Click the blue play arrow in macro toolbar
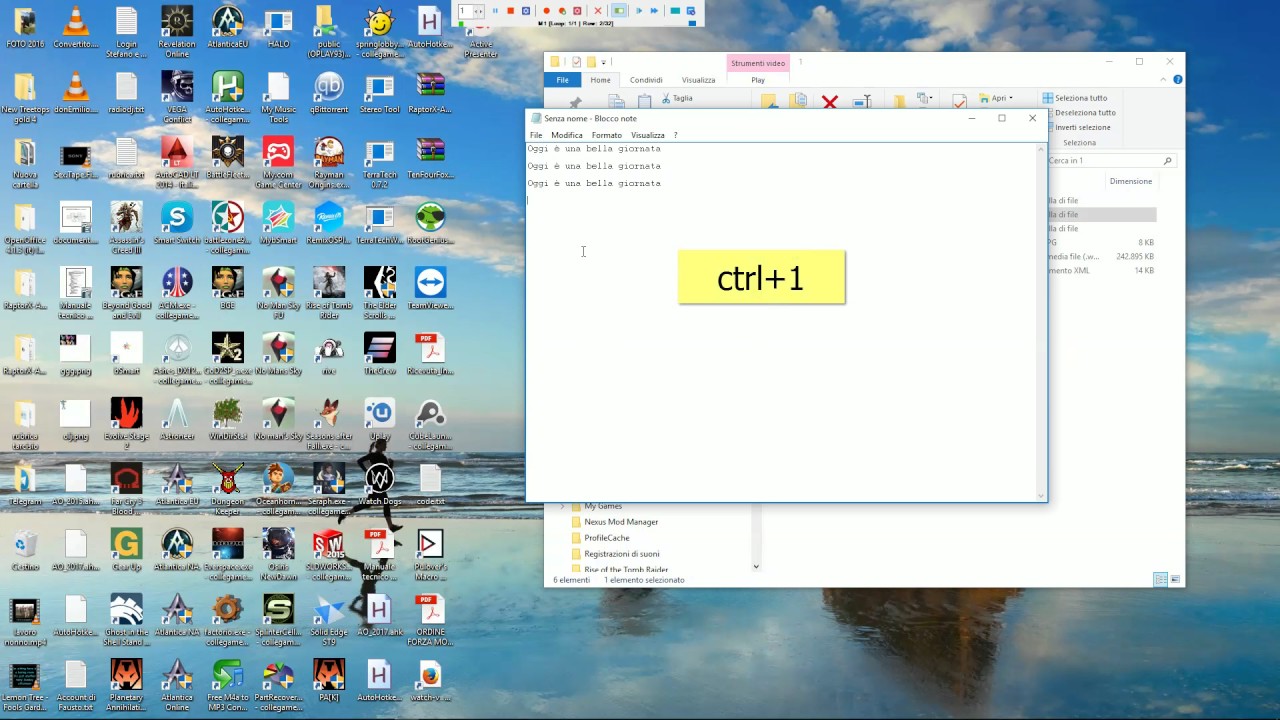 tap(640, 11)
